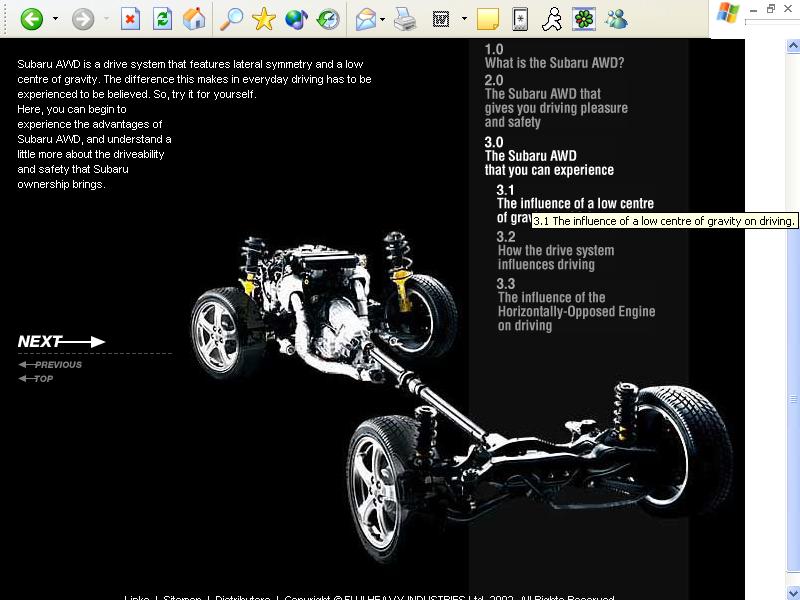
Task: Go to the Home page
Action: [195, 19]
